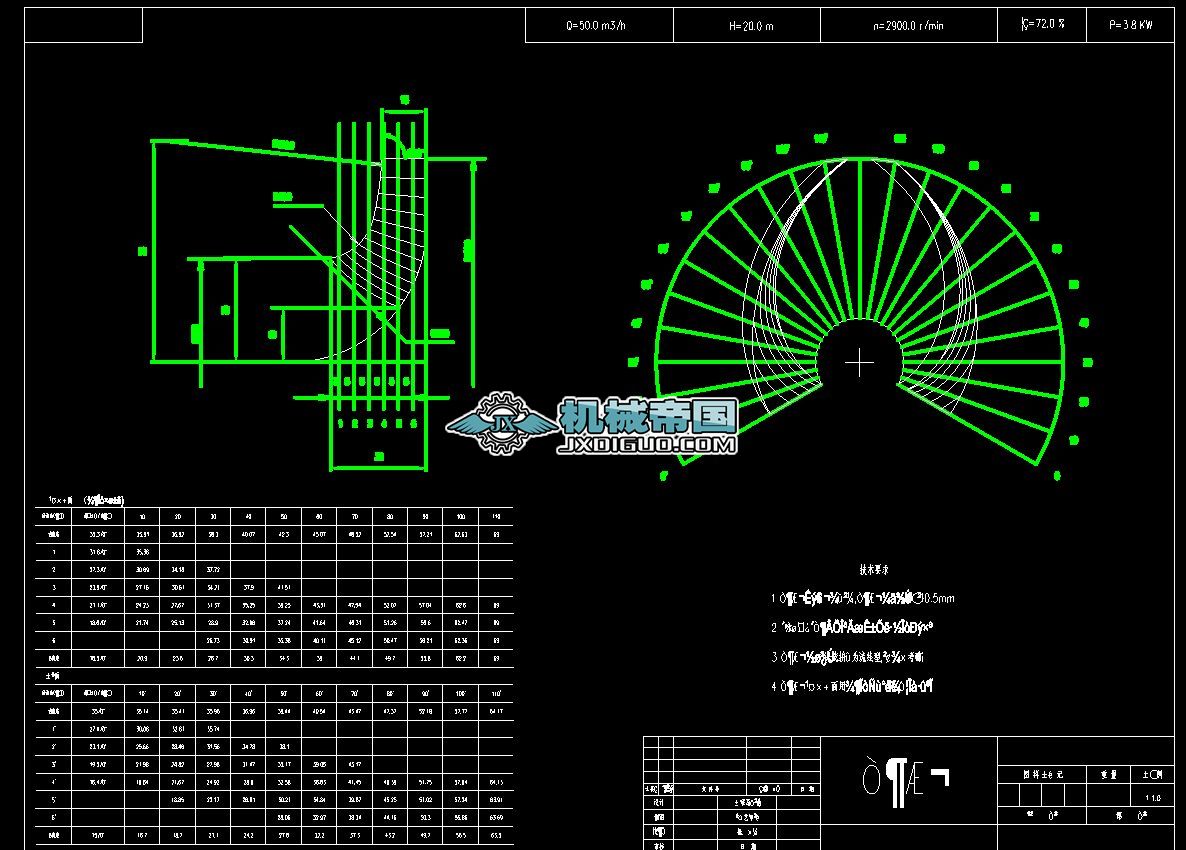Click the 72.0 % efficiency cell

pyautogui.click(x=1042, y=25)
